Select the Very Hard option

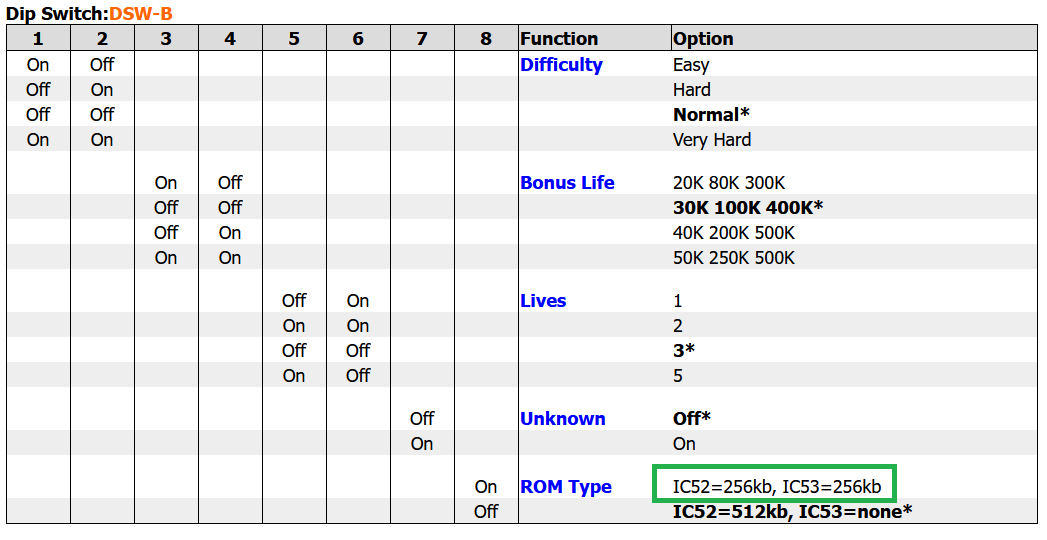(x=712, y=140)
